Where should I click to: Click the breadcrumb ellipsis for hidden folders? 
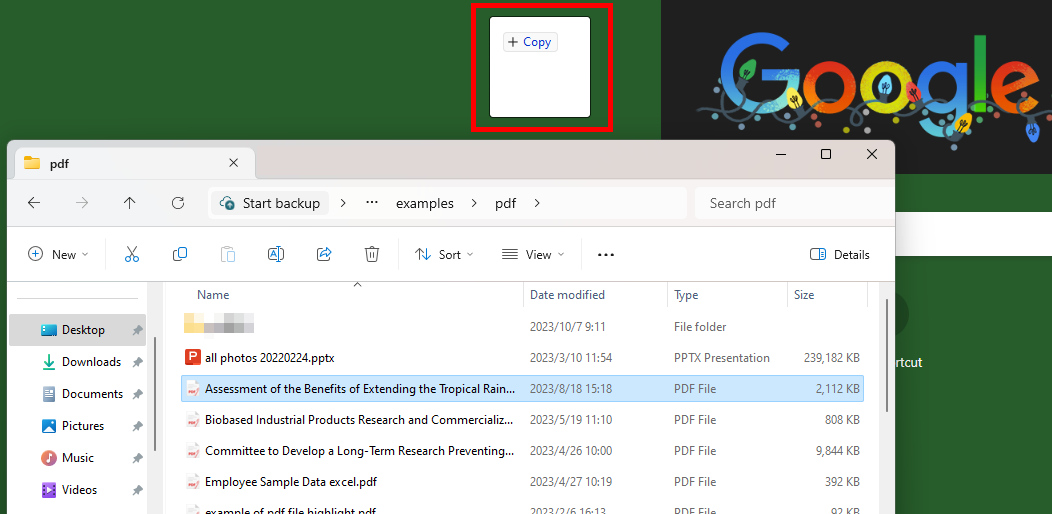[x=372, y=203]
